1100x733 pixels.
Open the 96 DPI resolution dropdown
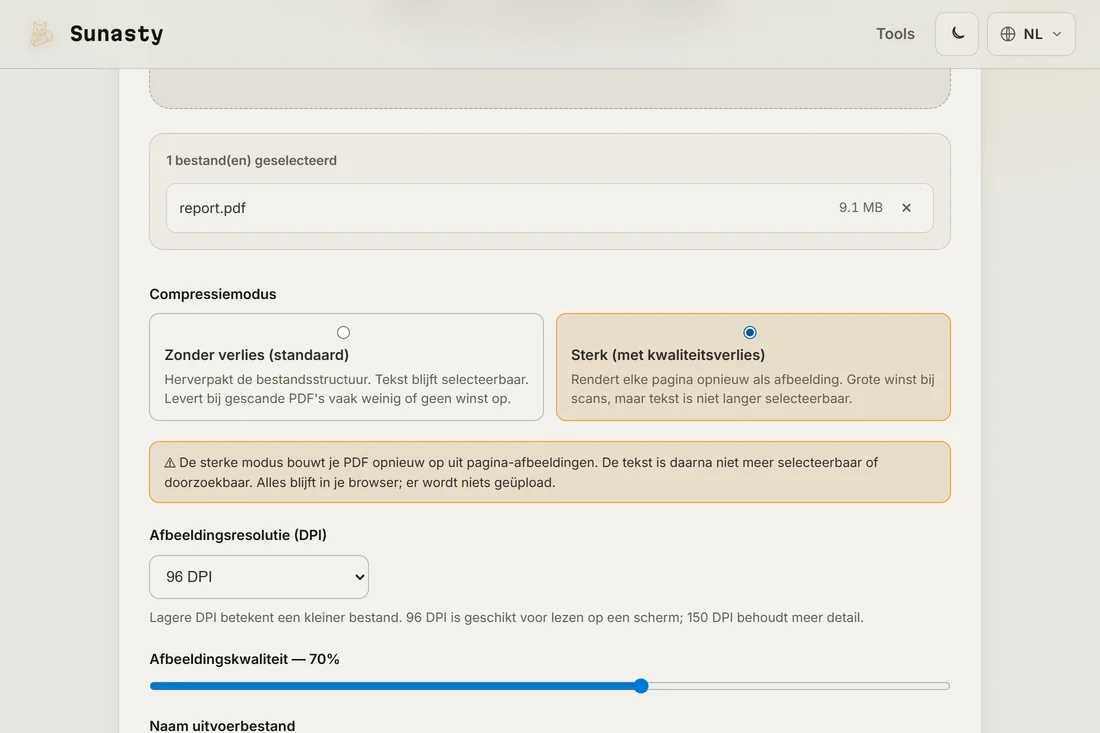(x=259, y=577)
